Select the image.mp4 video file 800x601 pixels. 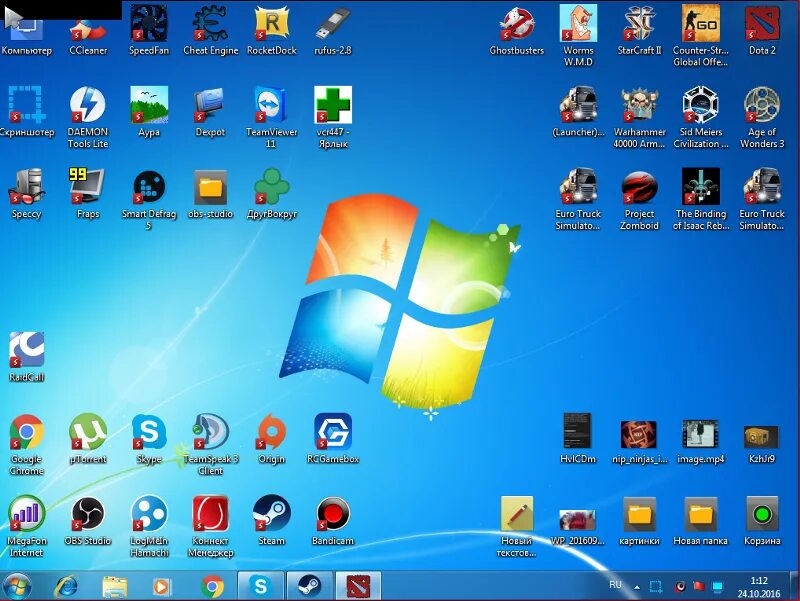pos(701,441)
